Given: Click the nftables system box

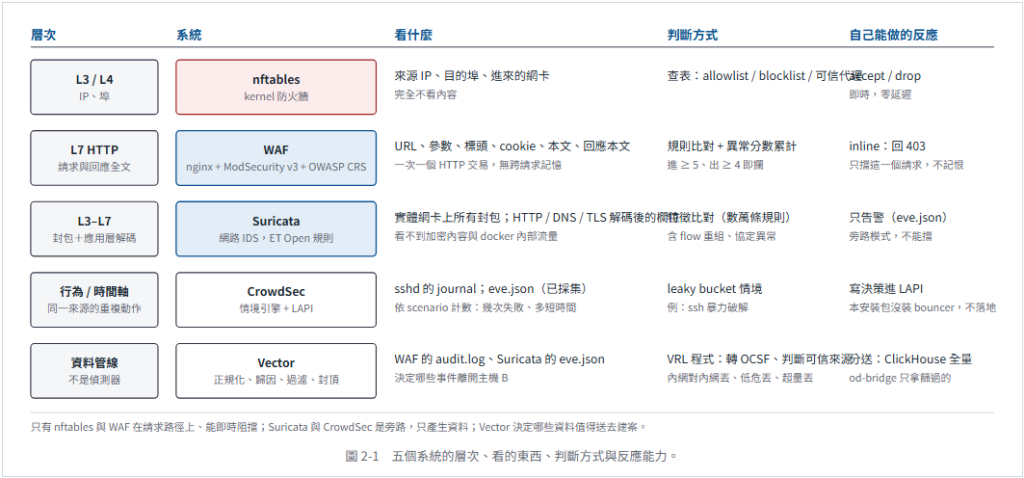Looking at the screenshot, I should point(276,88).
